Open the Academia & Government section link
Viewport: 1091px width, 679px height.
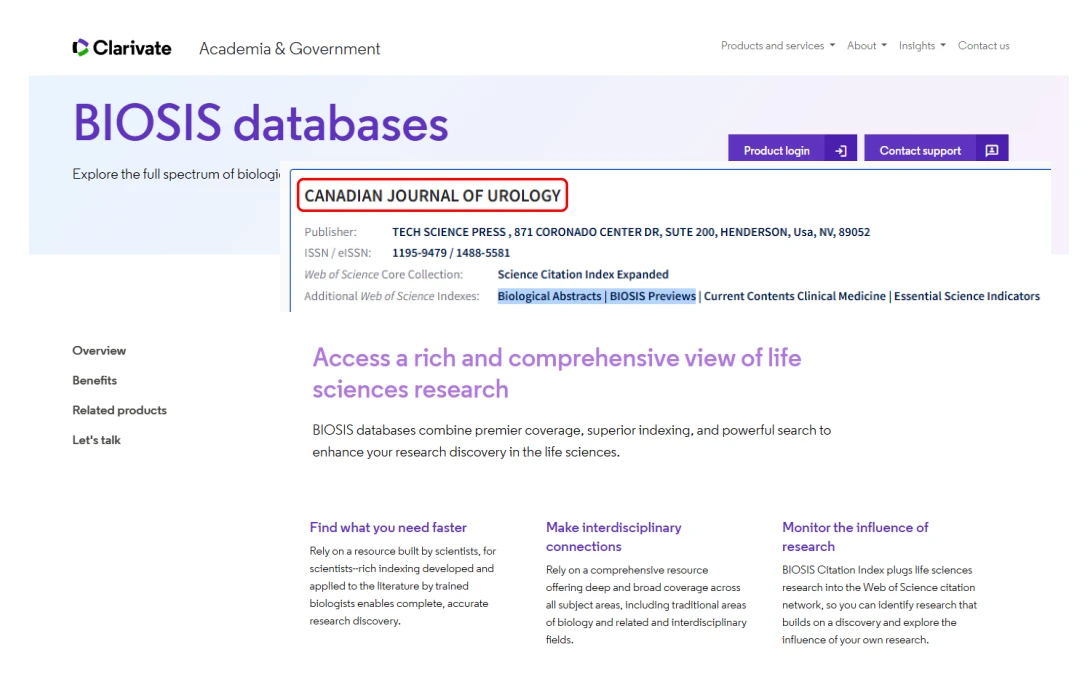click(289, 49)
